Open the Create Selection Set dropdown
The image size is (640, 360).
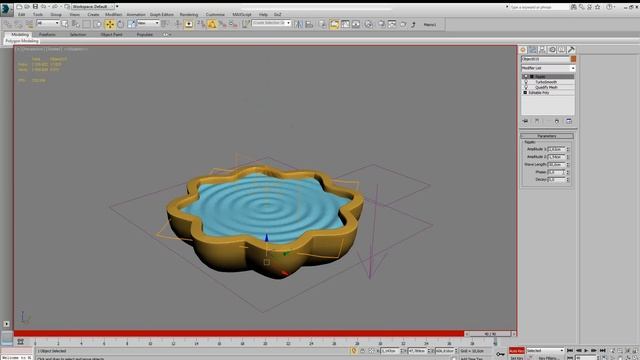[271, 23]
